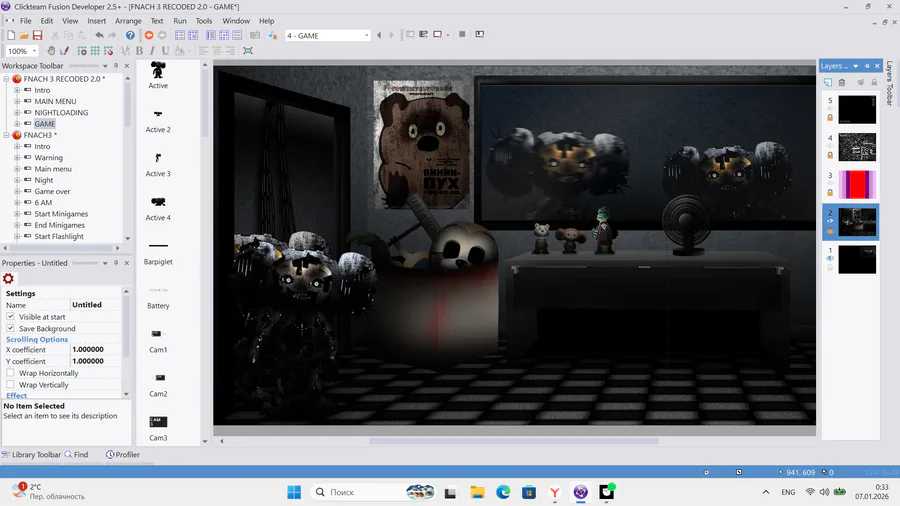Open the File menu
Viewport: 900px width, 506px height.
(26, 21)
